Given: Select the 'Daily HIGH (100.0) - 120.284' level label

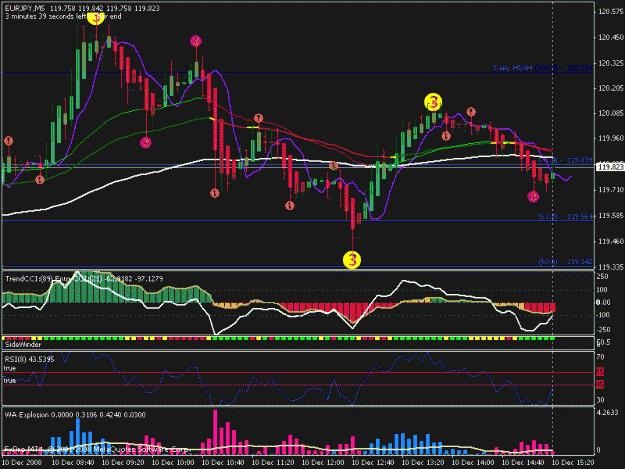Looking at the screenshot, I should [x=543, y=68].
